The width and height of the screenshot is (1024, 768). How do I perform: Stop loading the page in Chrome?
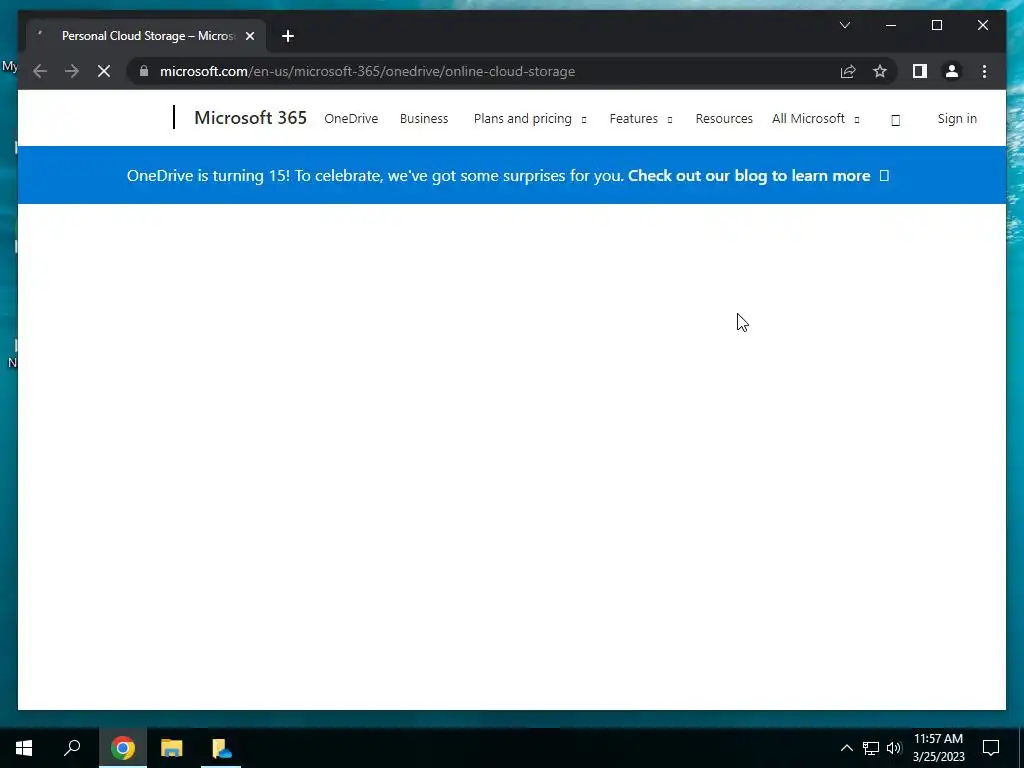104,71
